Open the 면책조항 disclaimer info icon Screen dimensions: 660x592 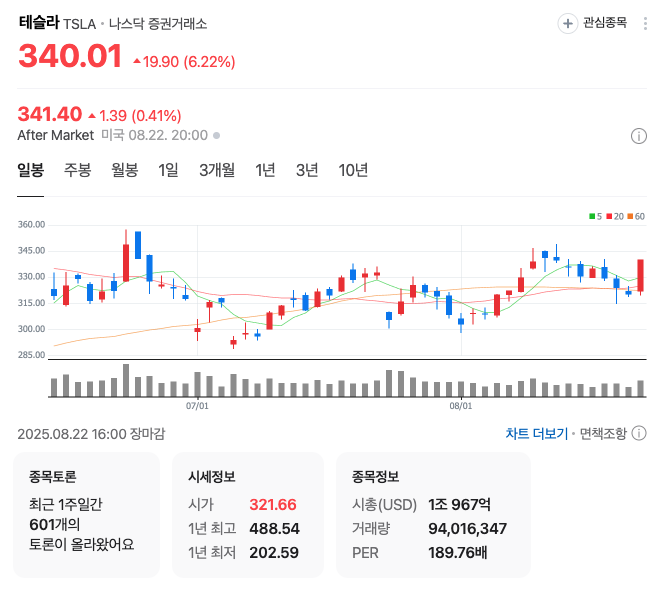click(639, 433)
